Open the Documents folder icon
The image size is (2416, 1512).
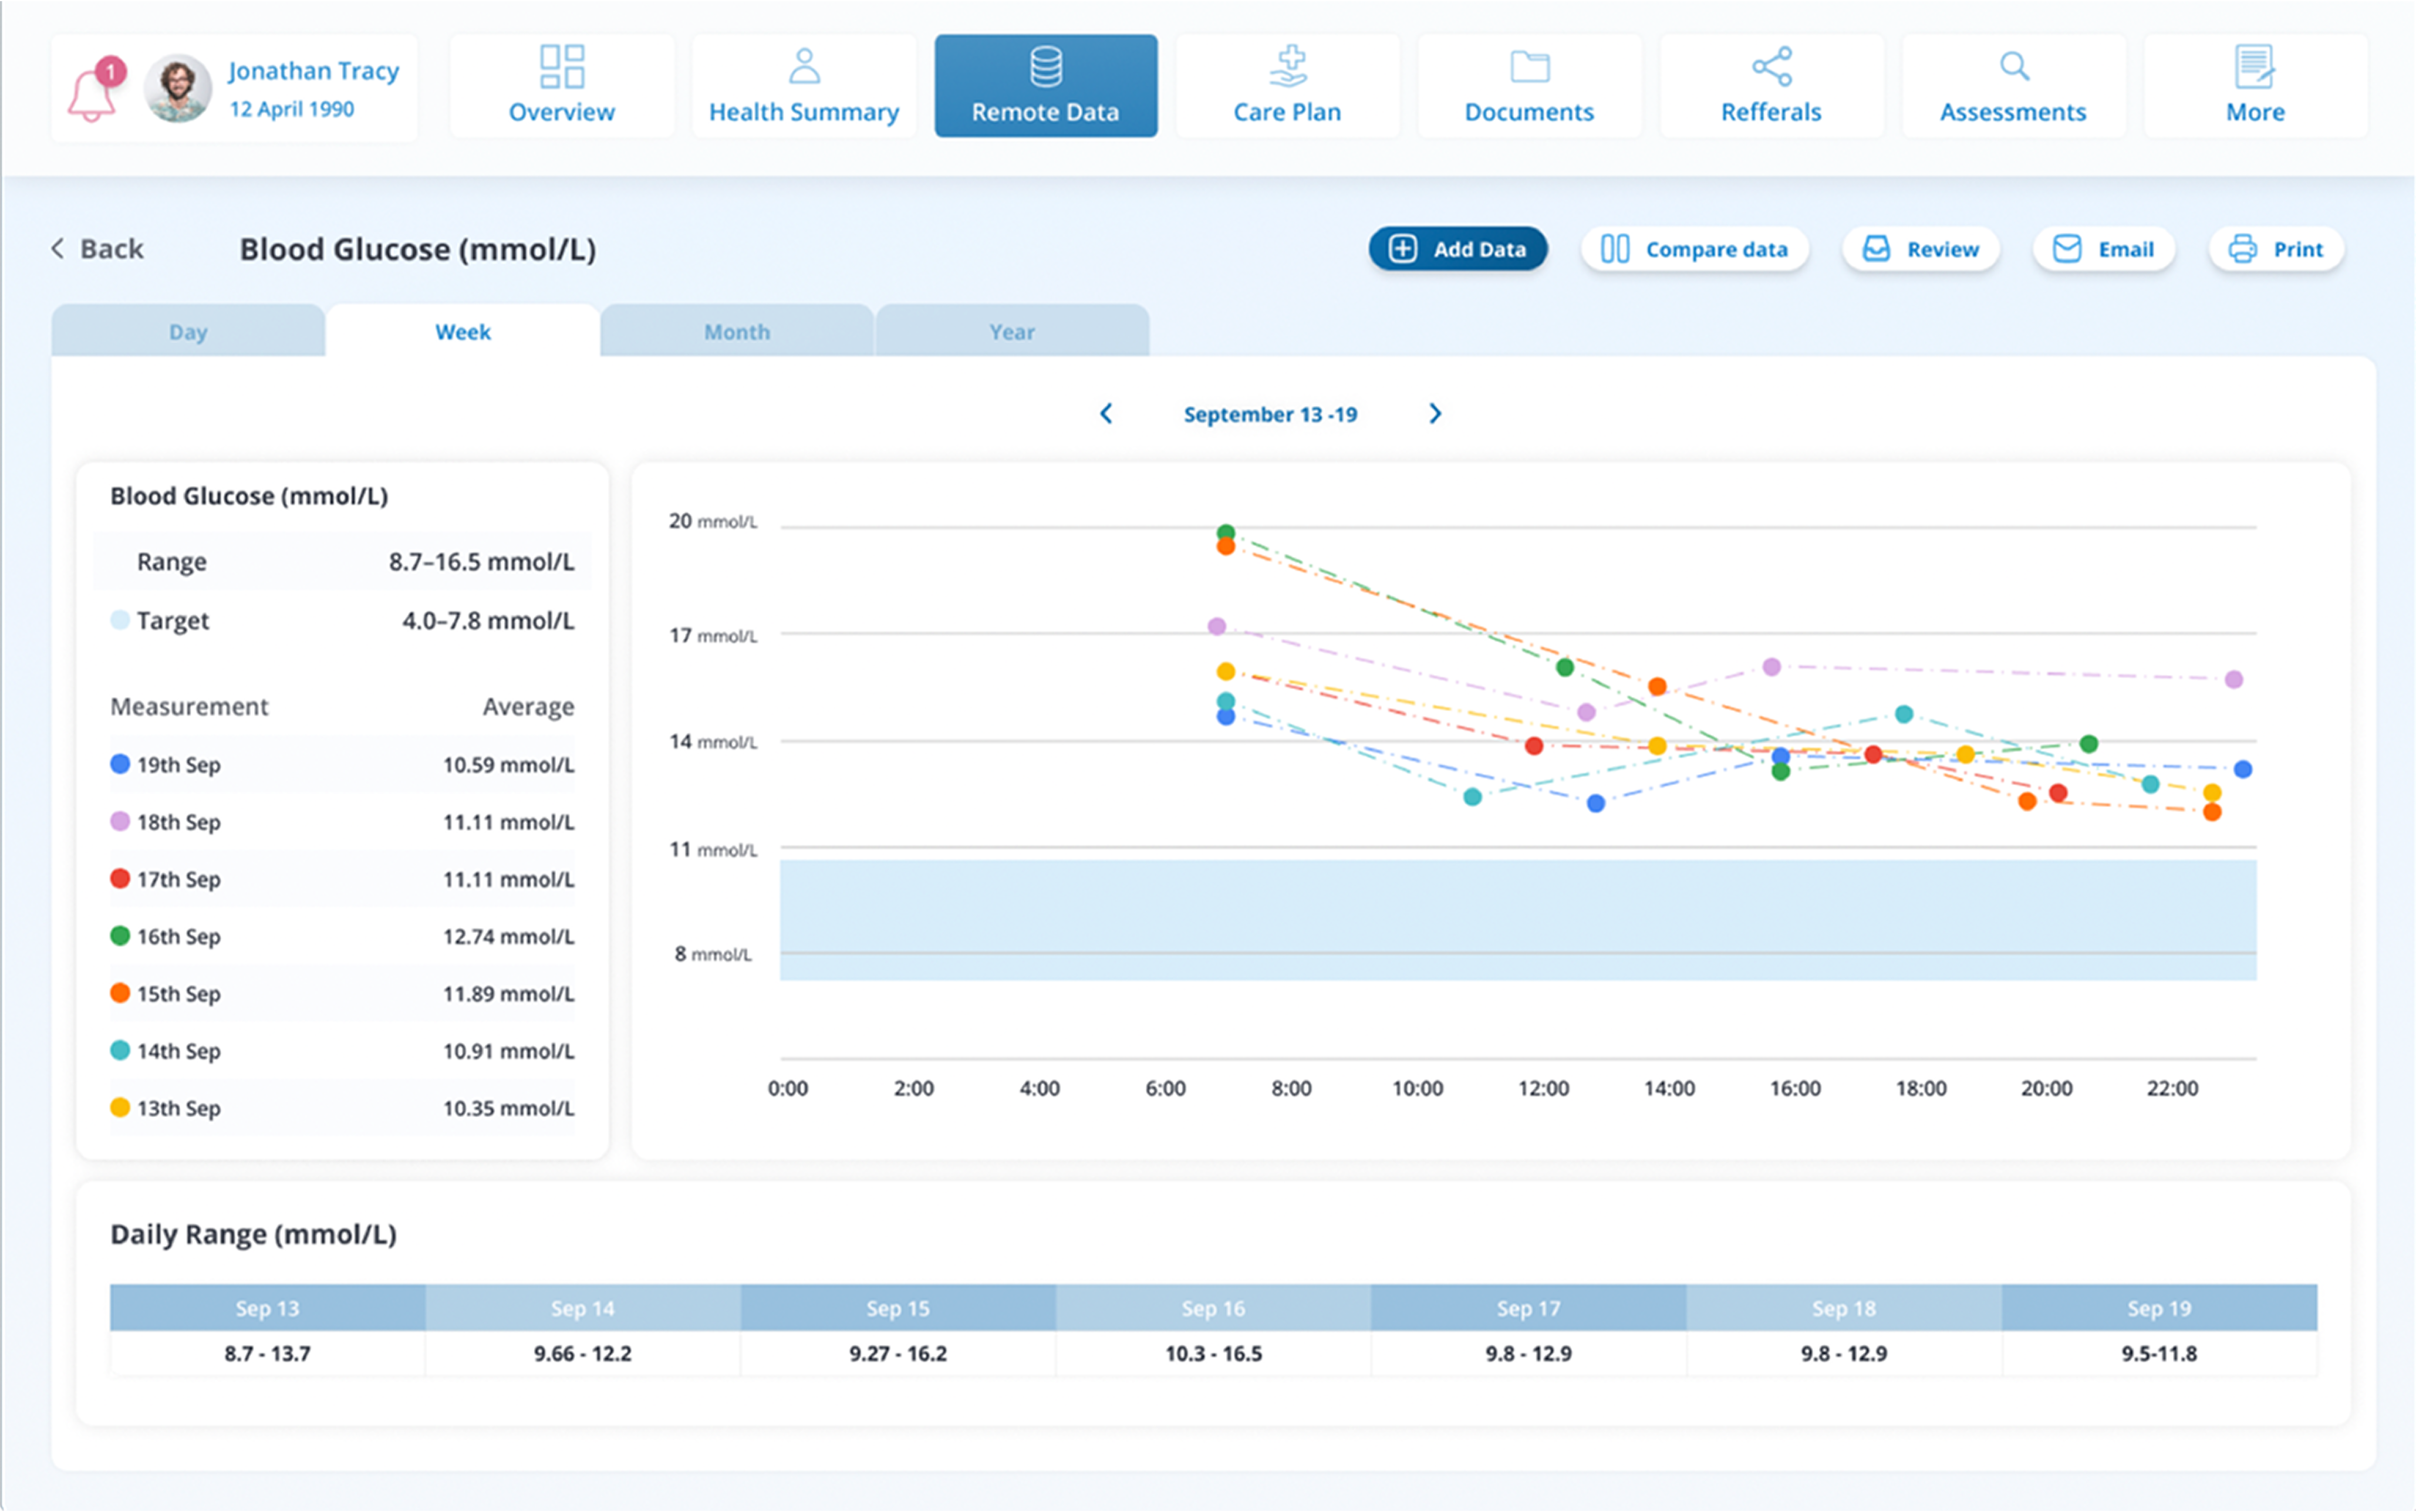pos(1529,66)
